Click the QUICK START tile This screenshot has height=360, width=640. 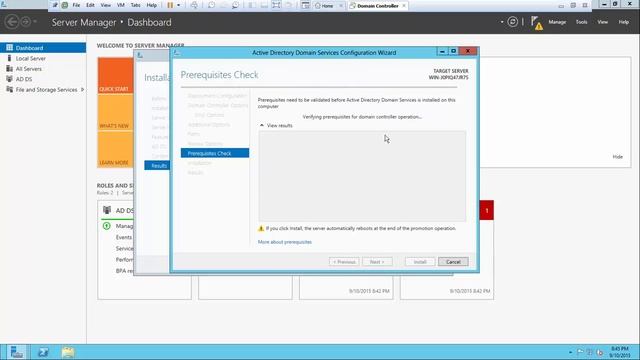(116, 76)
